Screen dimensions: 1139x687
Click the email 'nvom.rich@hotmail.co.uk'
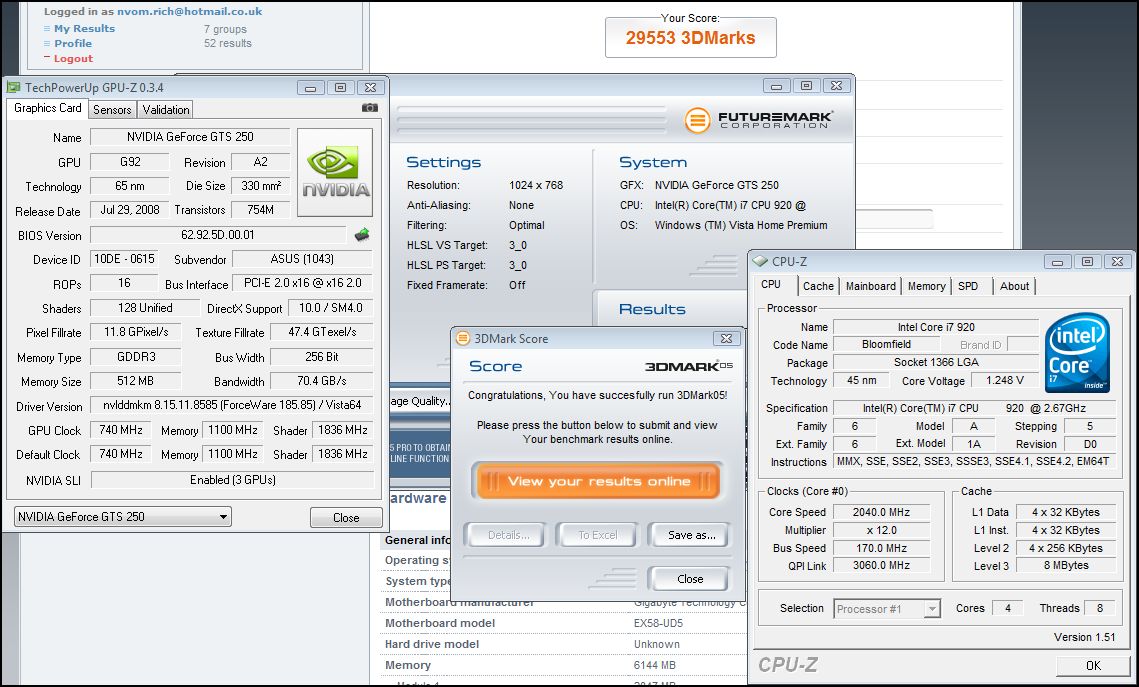coord(190,12)
